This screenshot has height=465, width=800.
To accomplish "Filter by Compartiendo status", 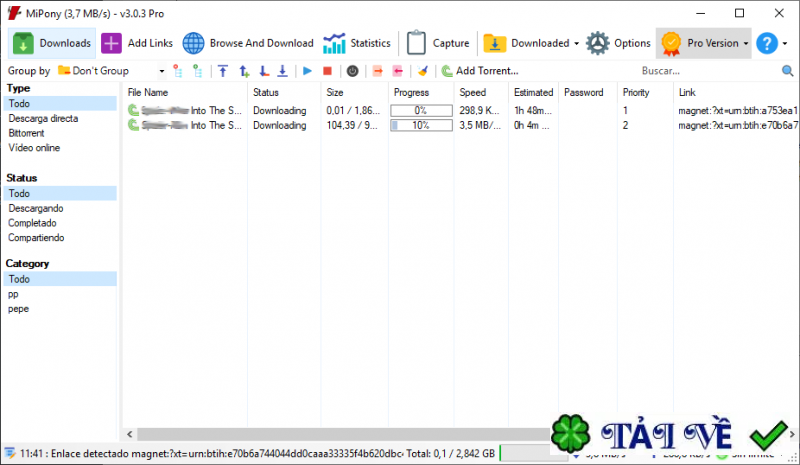I will [x=36, y=238].
